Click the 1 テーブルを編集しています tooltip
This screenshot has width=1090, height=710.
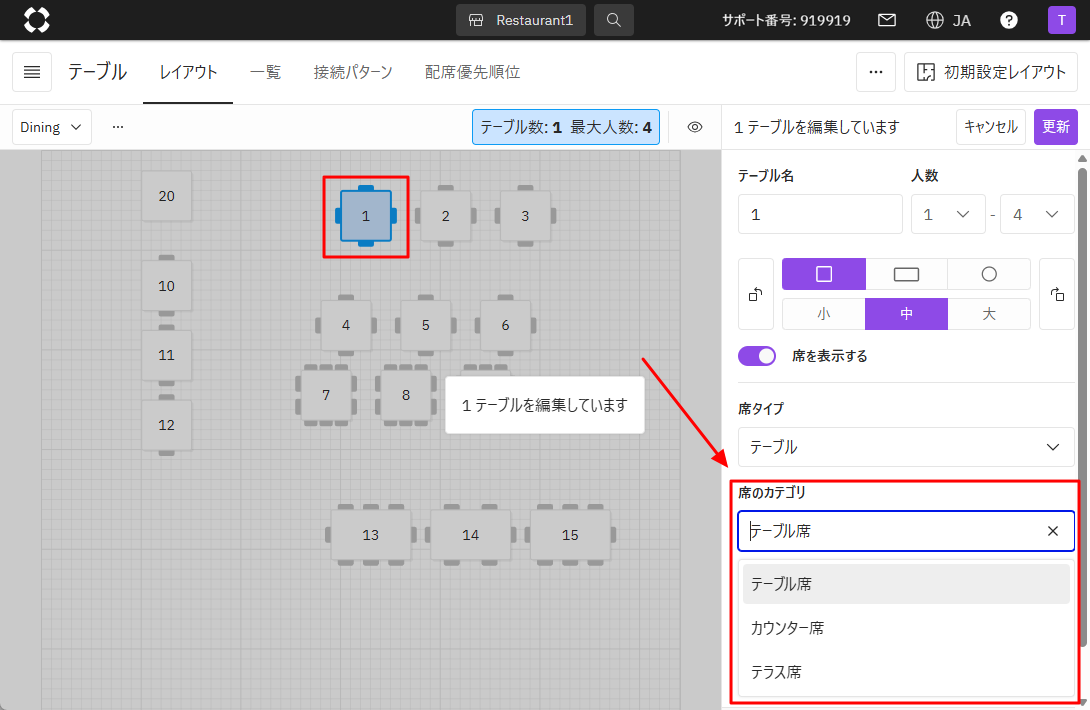click(x=544, y=405)
